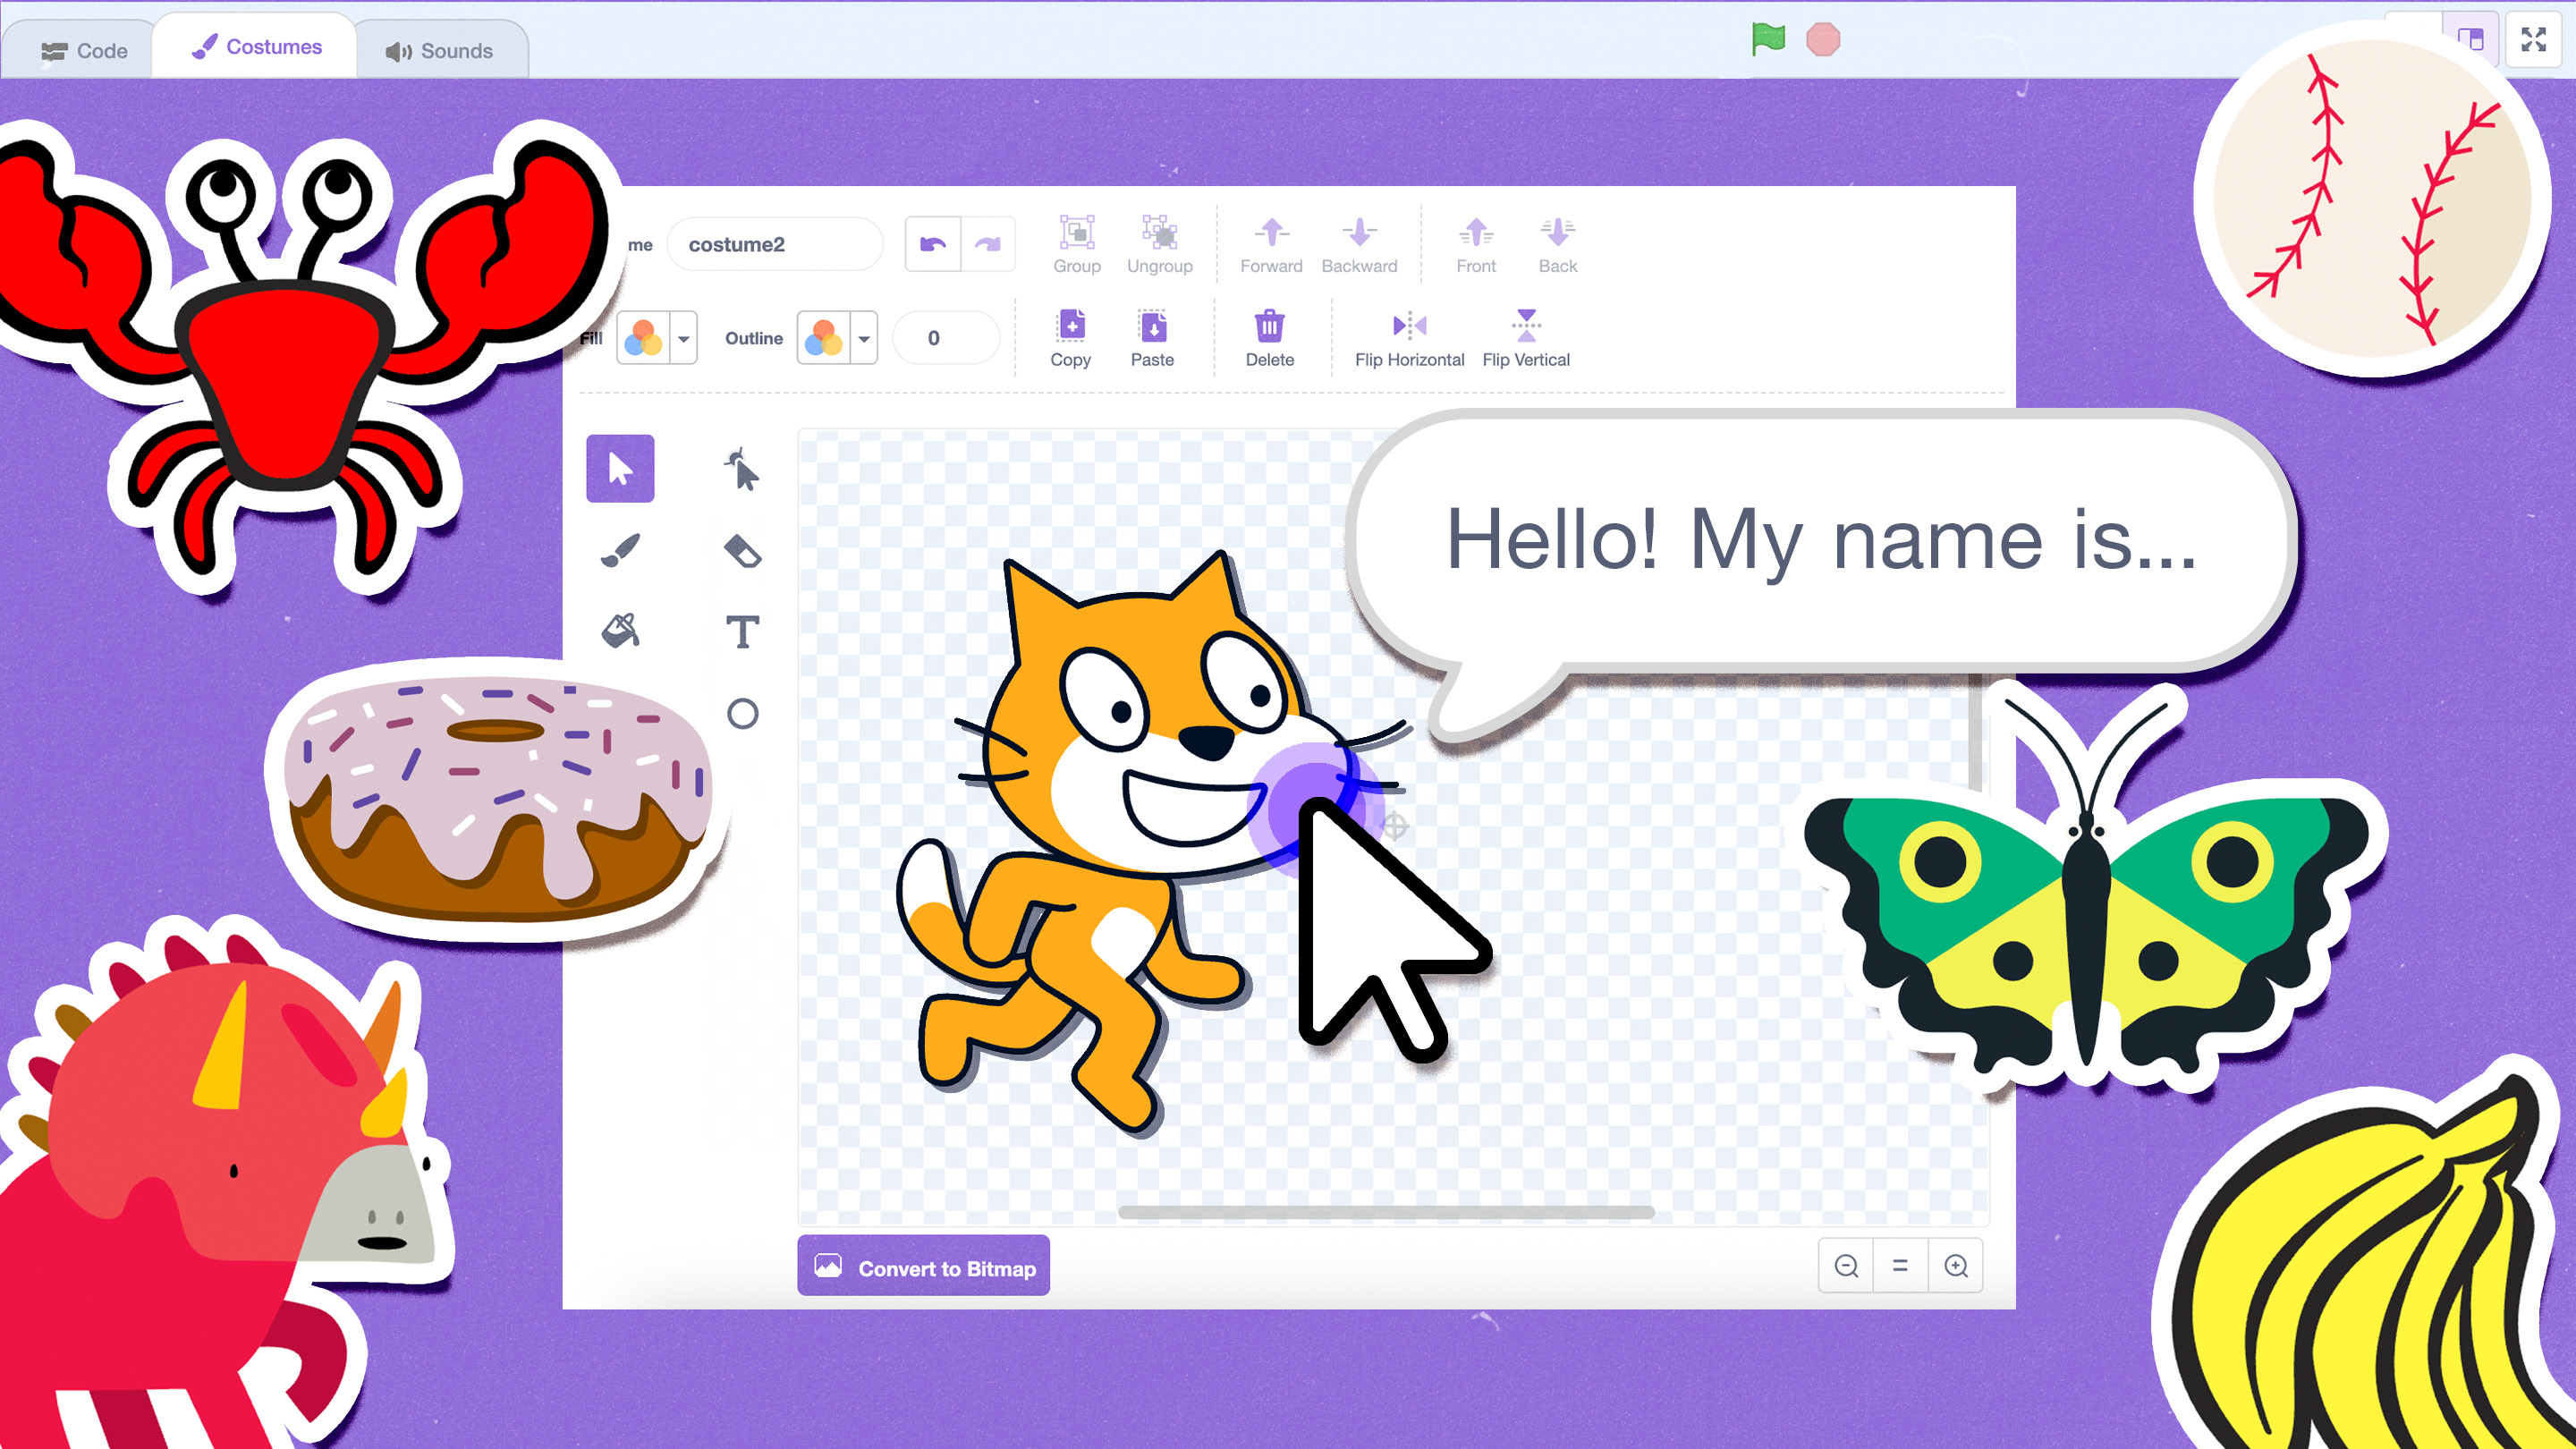Viewport: 2576px width, 1449px height.
Task: Flip the costume Vertical
Action: [x=1525, y=338]
